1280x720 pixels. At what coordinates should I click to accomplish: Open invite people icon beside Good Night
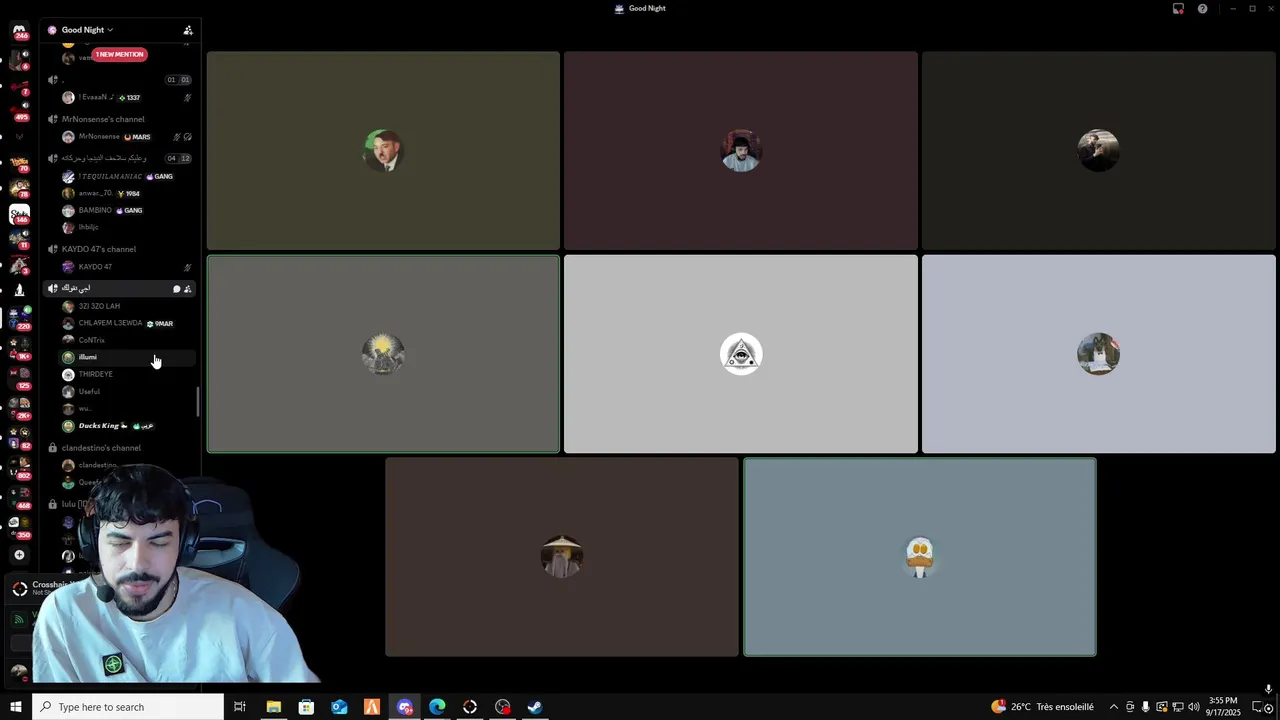188,30
